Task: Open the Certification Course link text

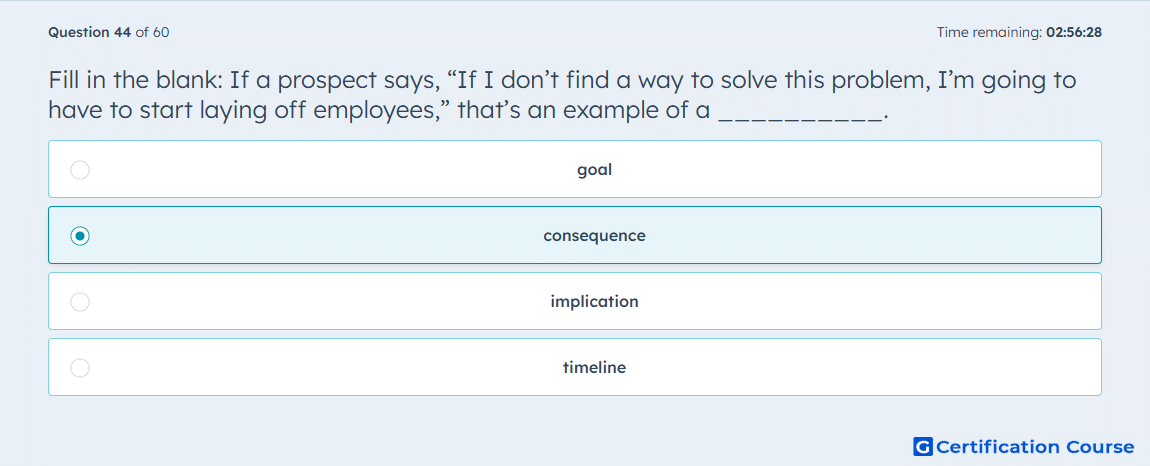Action: [1035, 446]
